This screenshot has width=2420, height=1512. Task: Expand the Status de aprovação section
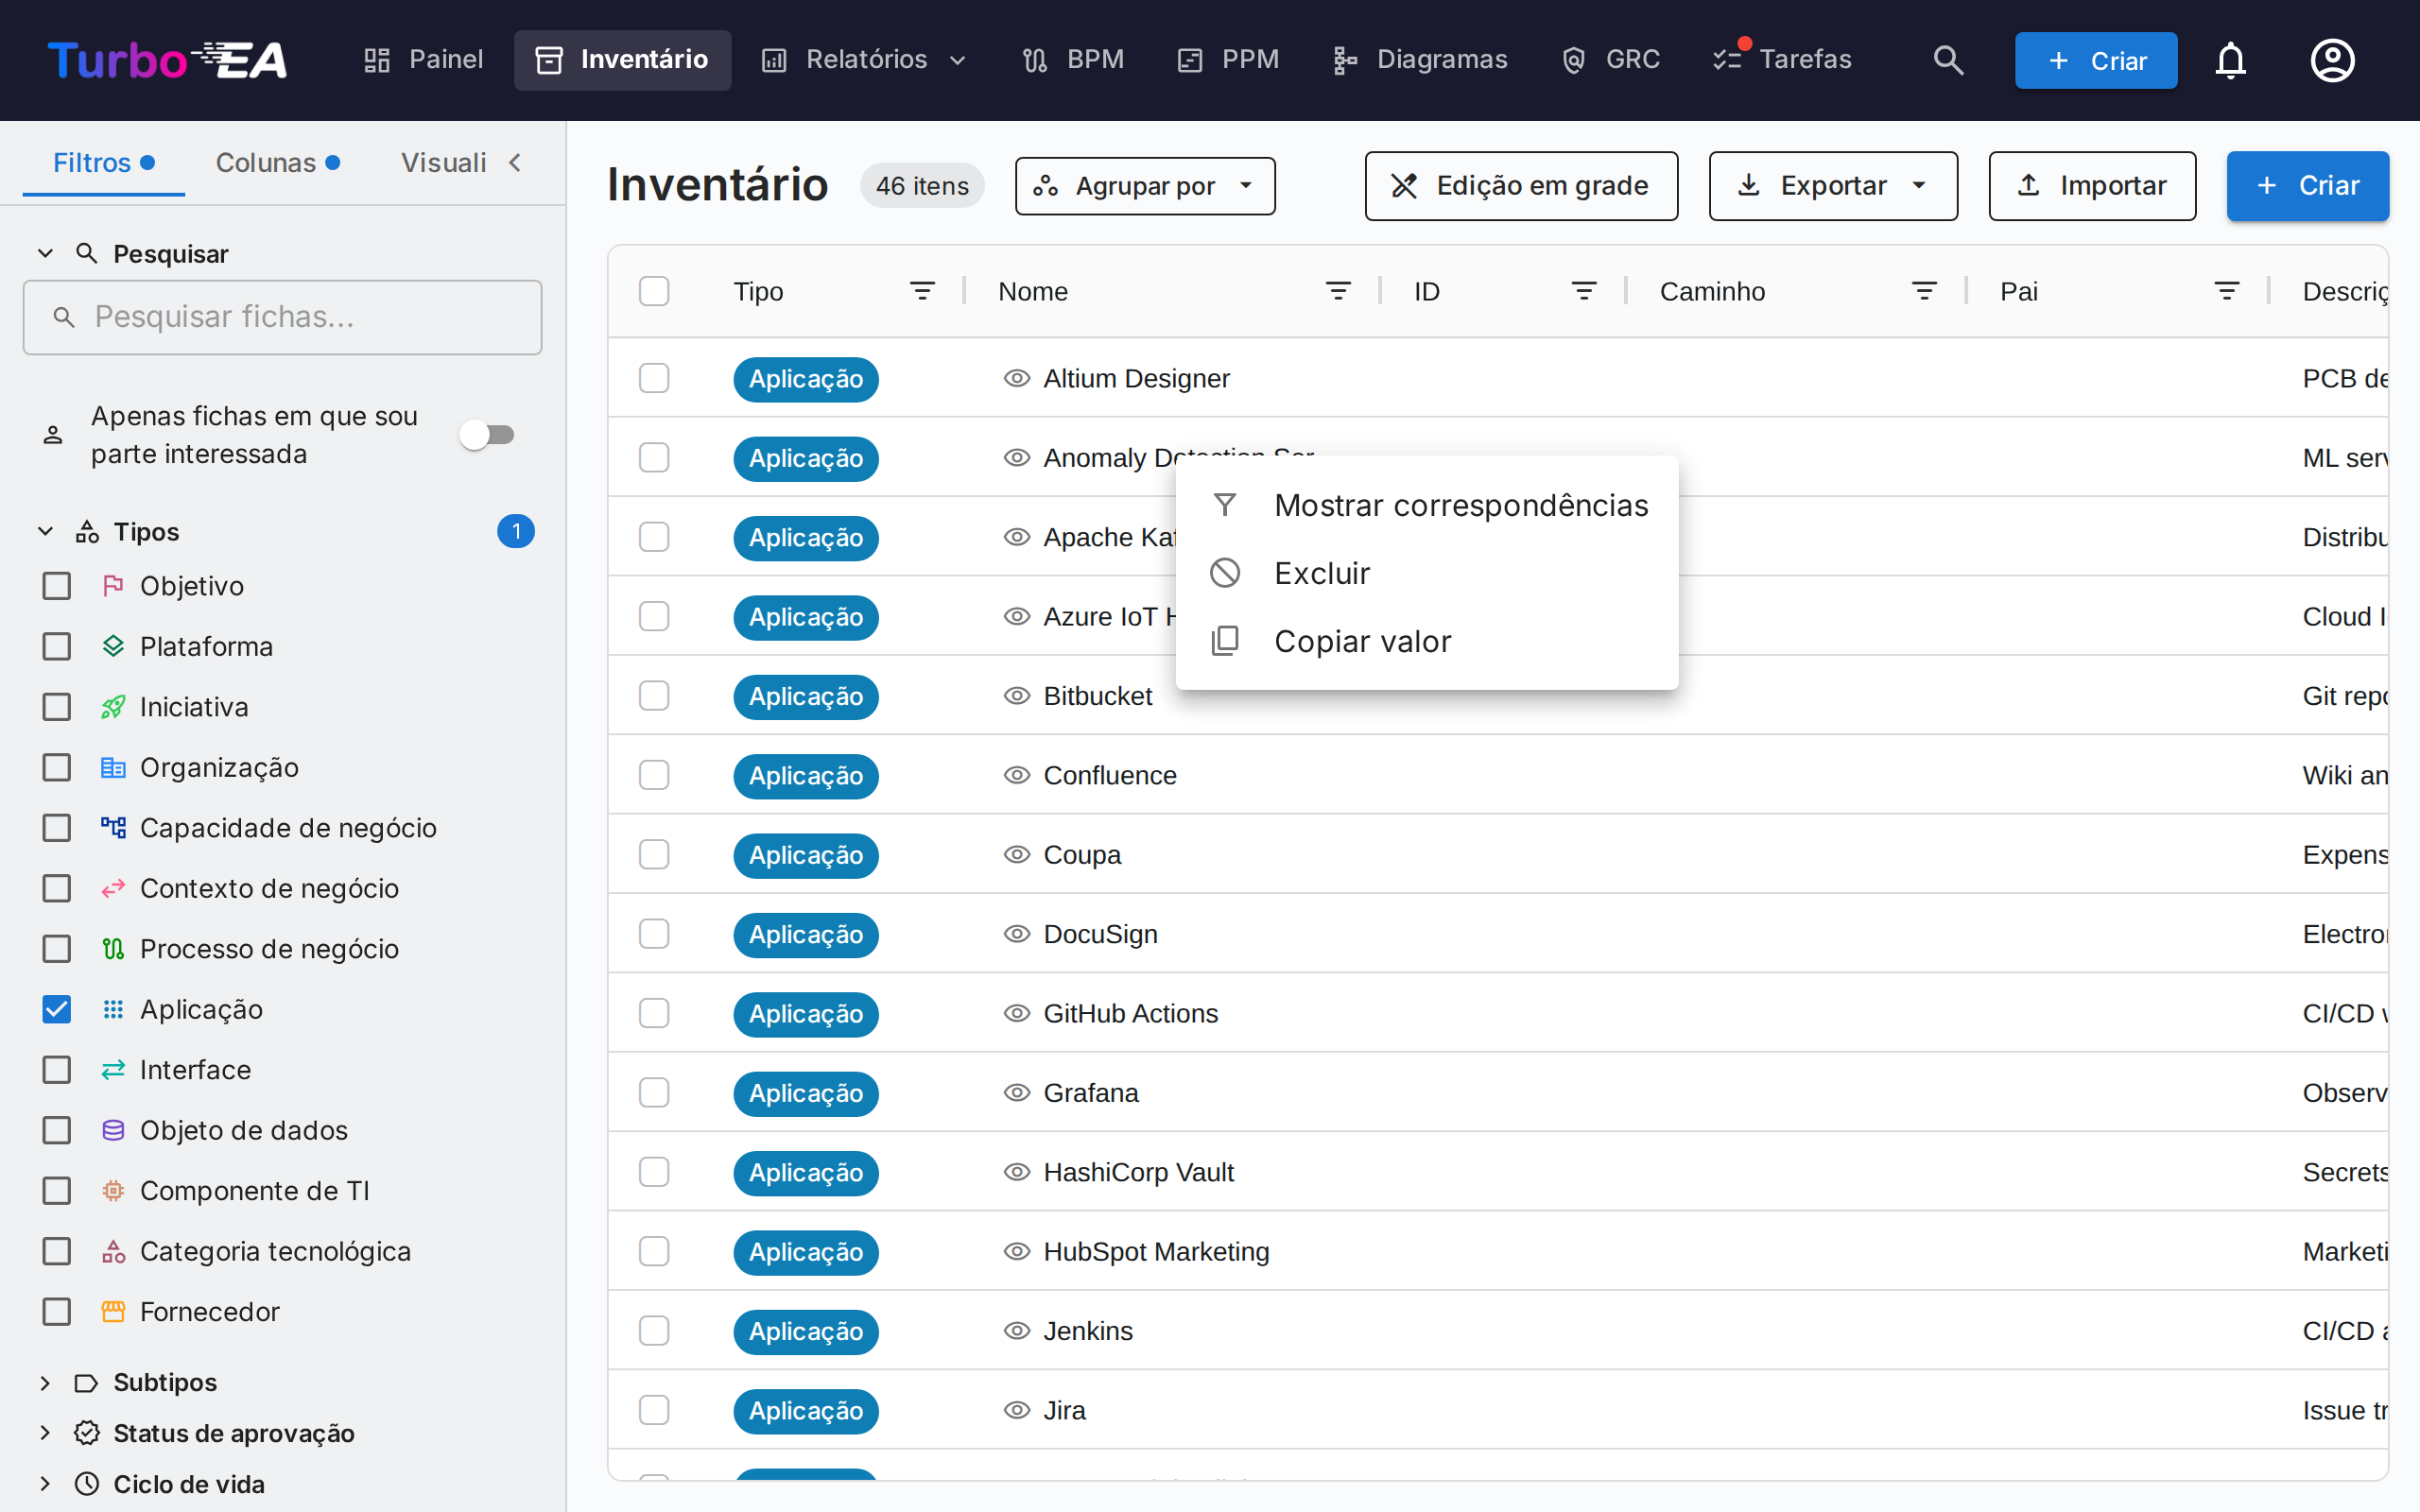click(x=45, y=1433)
